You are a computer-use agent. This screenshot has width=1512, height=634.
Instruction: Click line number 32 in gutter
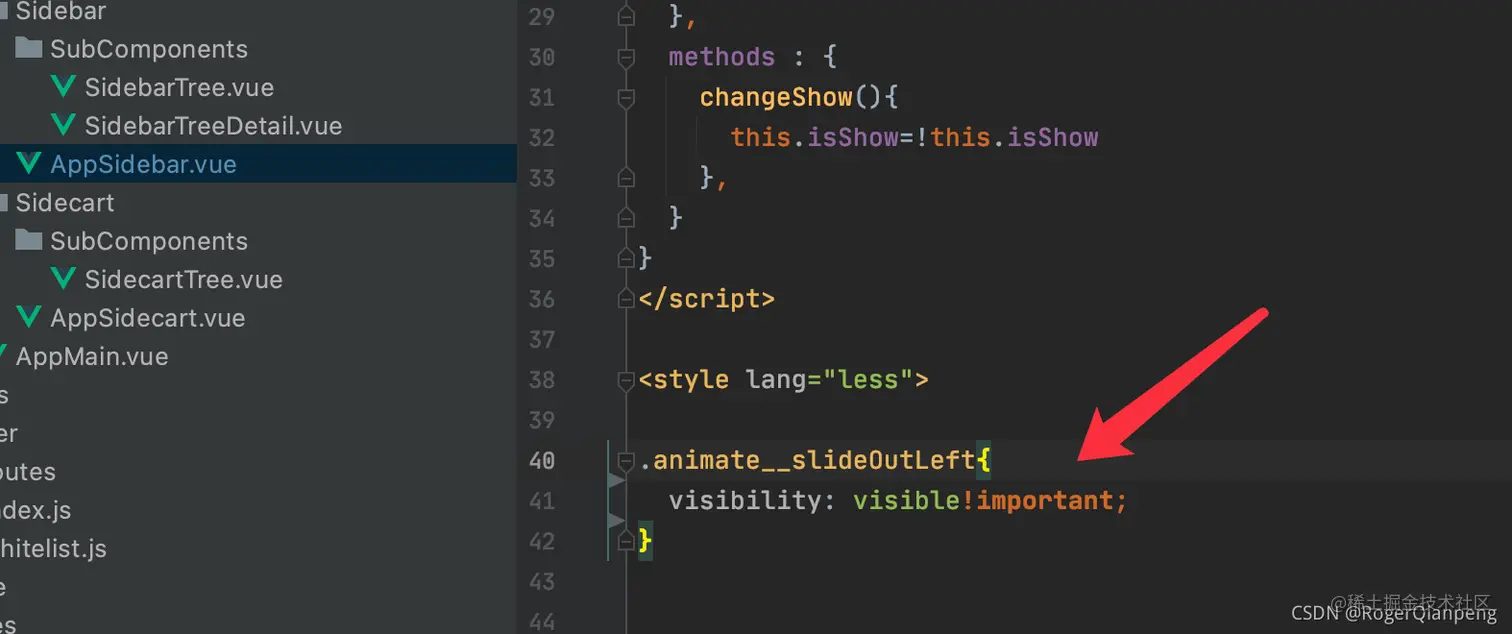tap(541, 138)
